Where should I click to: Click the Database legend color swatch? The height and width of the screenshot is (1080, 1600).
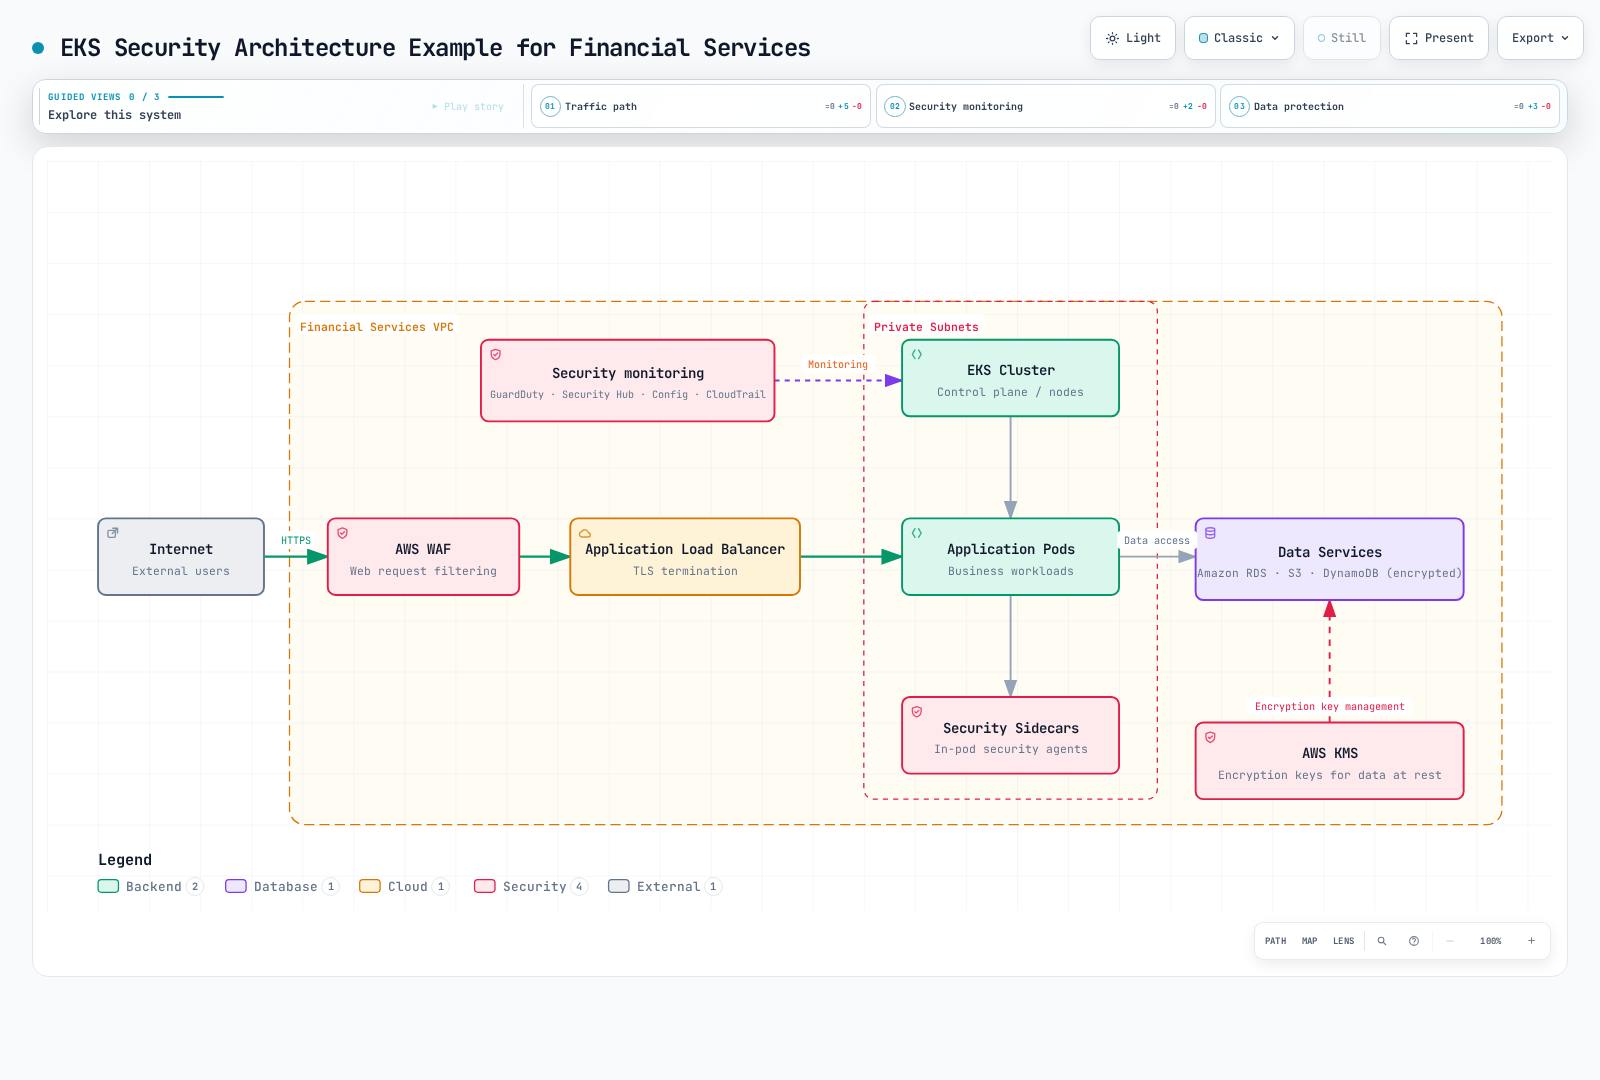(236, 886)
